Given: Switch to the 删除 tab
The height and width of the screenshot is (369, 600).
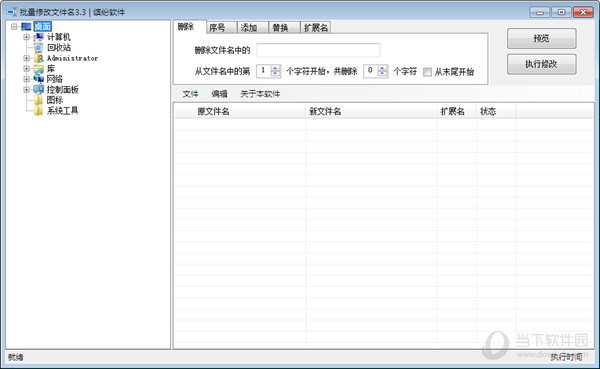Looking at the screenshot, I should tap(190, 27).
